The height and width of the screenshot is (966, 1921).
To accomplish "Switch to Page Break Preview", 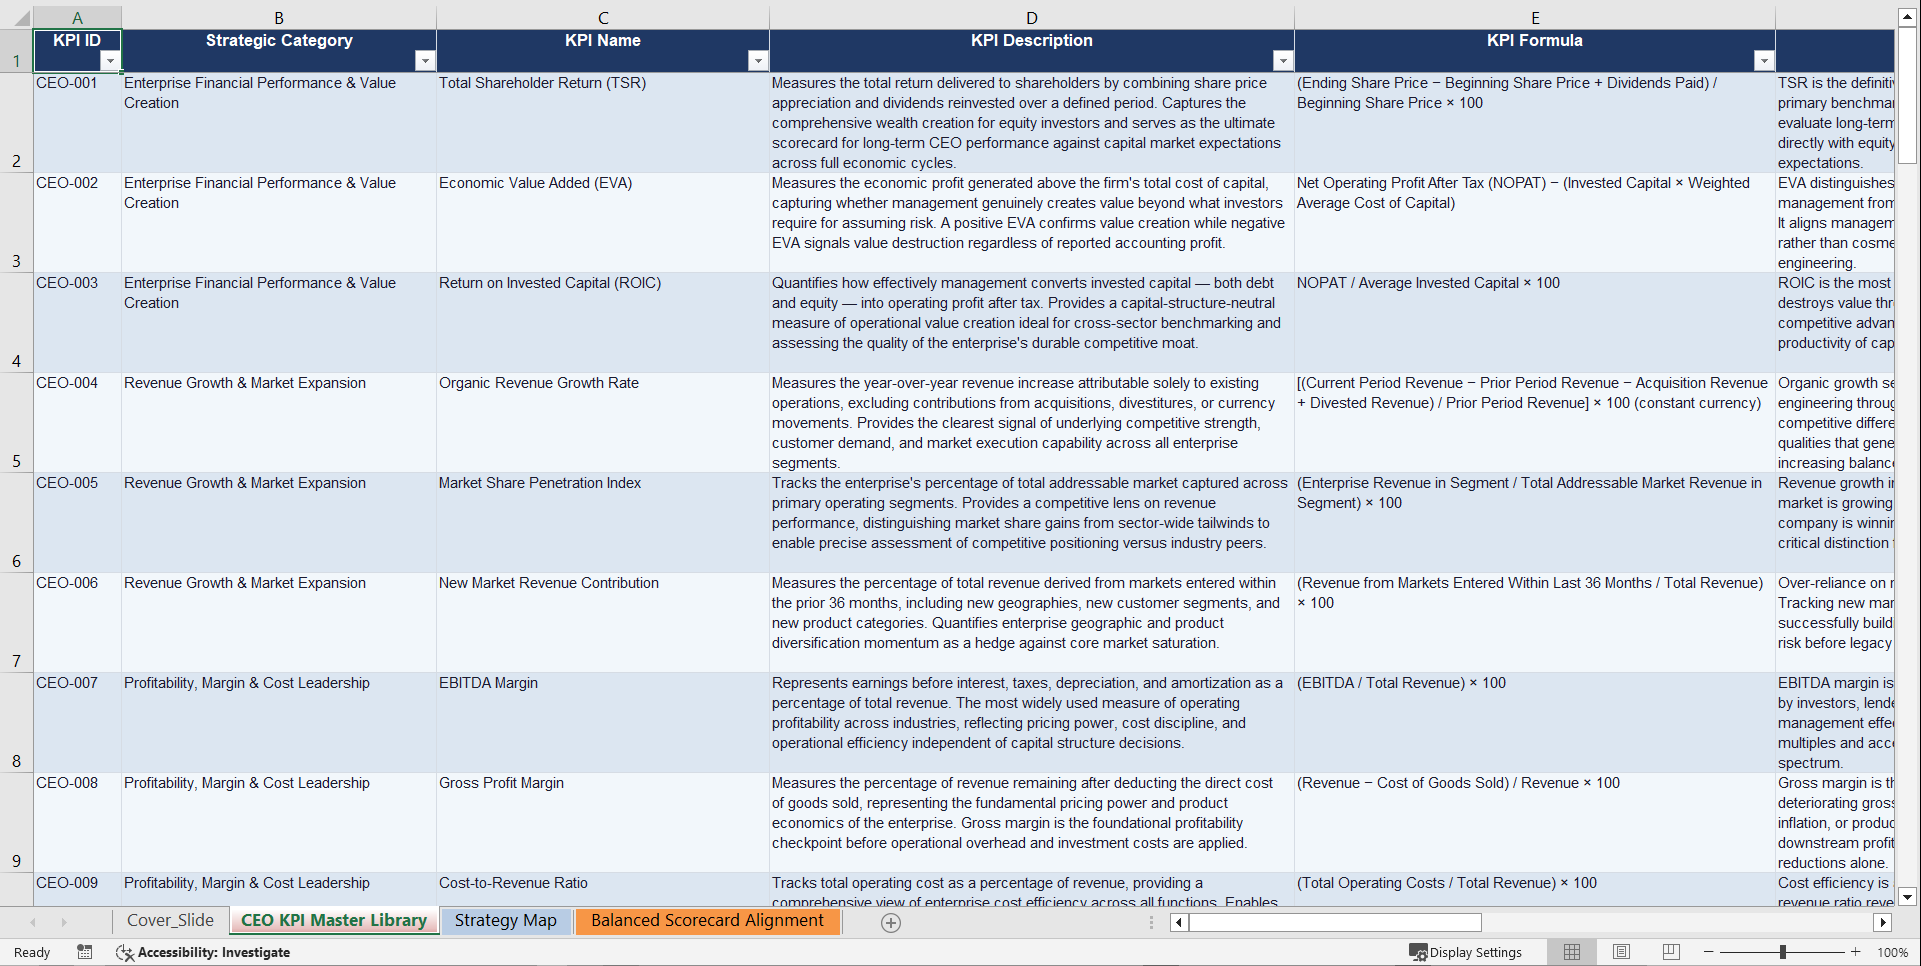I will click(1671, 952).
